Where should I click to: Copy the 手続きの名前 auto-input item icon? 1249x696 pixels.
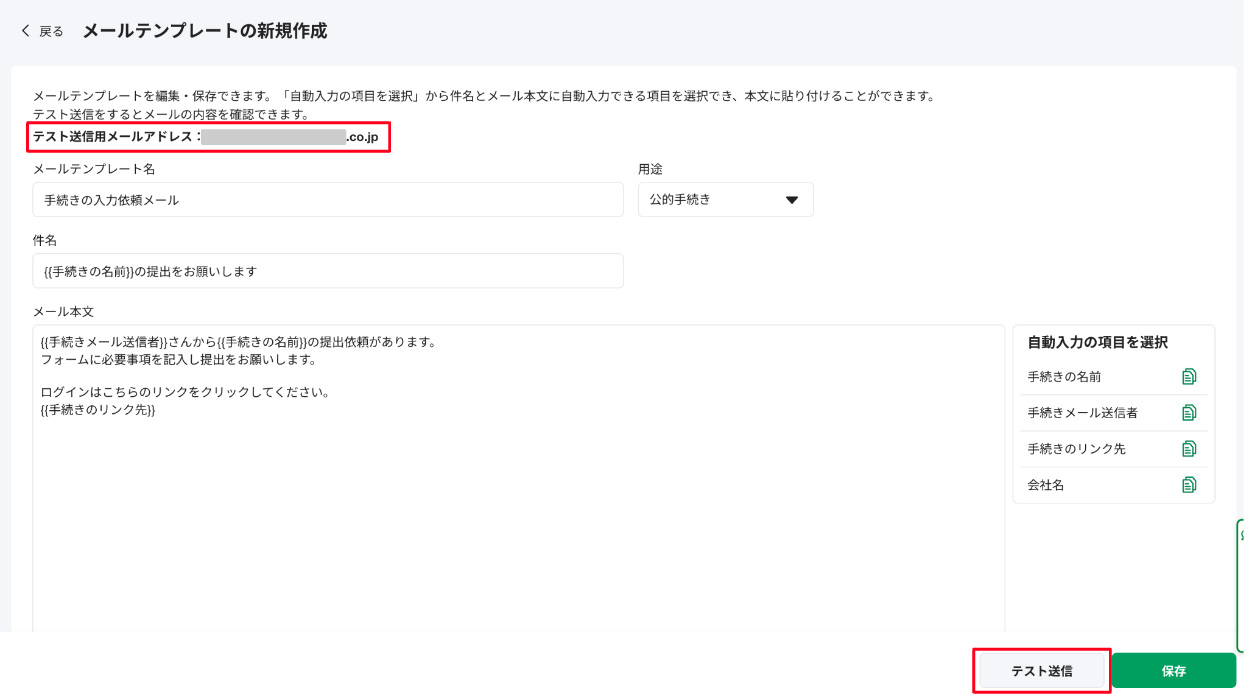point(1188,377)
